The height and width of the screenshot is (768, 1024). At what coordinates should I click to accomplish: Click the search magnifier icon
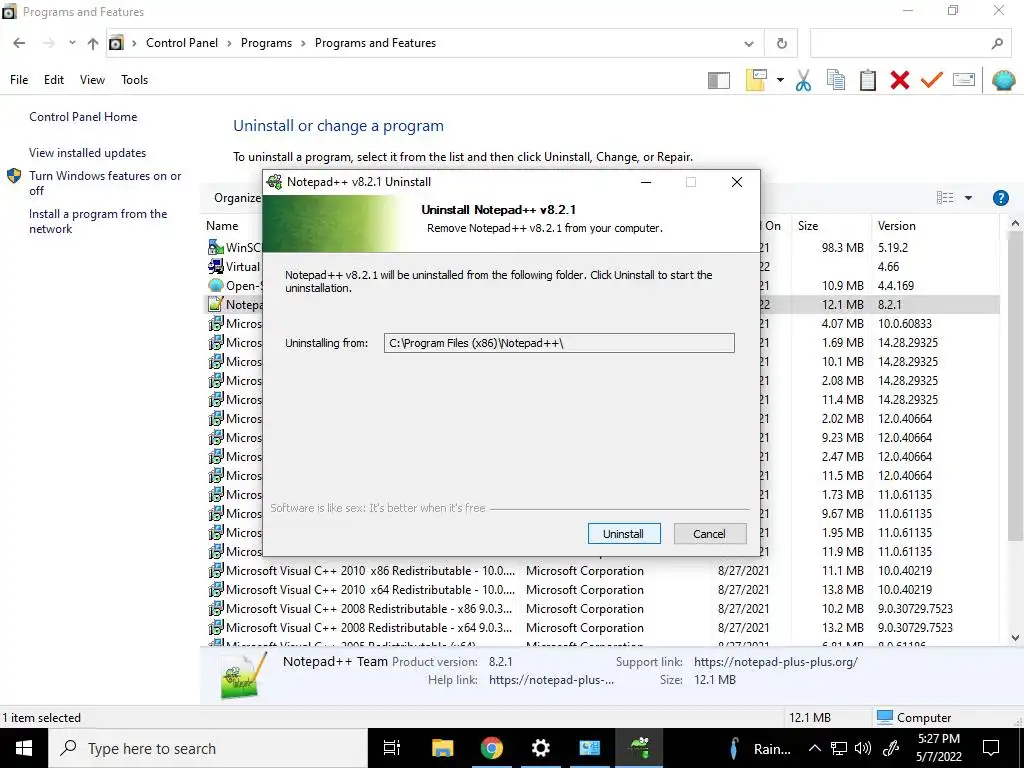coord(997,44)
